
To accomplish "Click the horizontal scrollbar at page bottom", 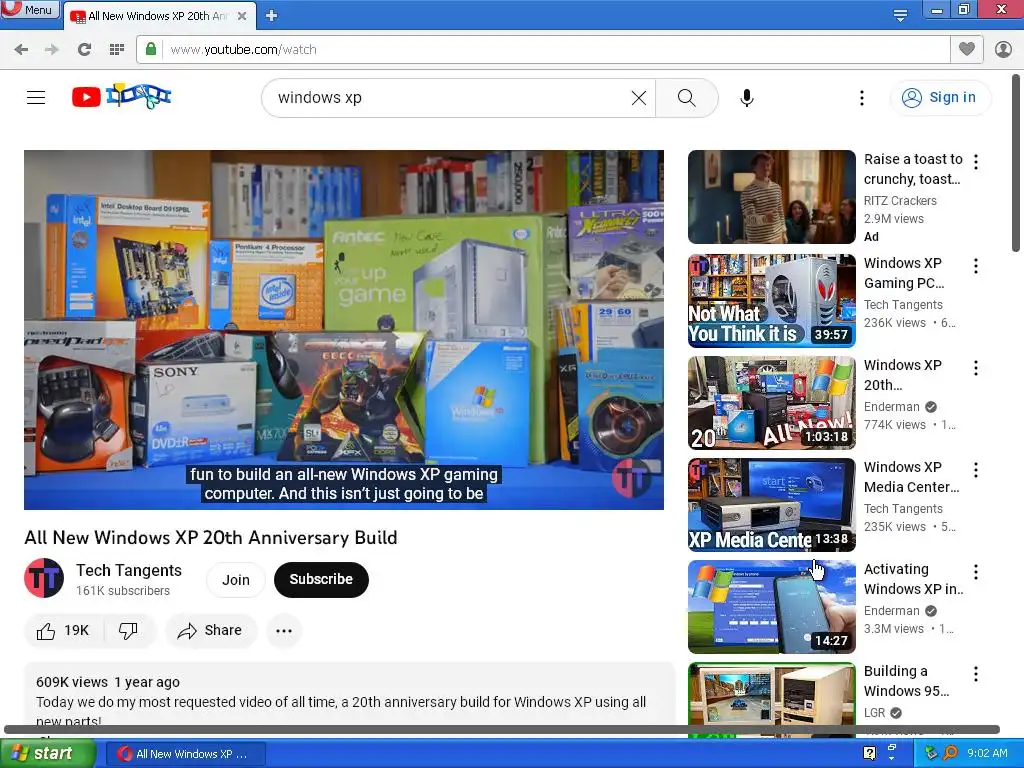I will 502,729.
